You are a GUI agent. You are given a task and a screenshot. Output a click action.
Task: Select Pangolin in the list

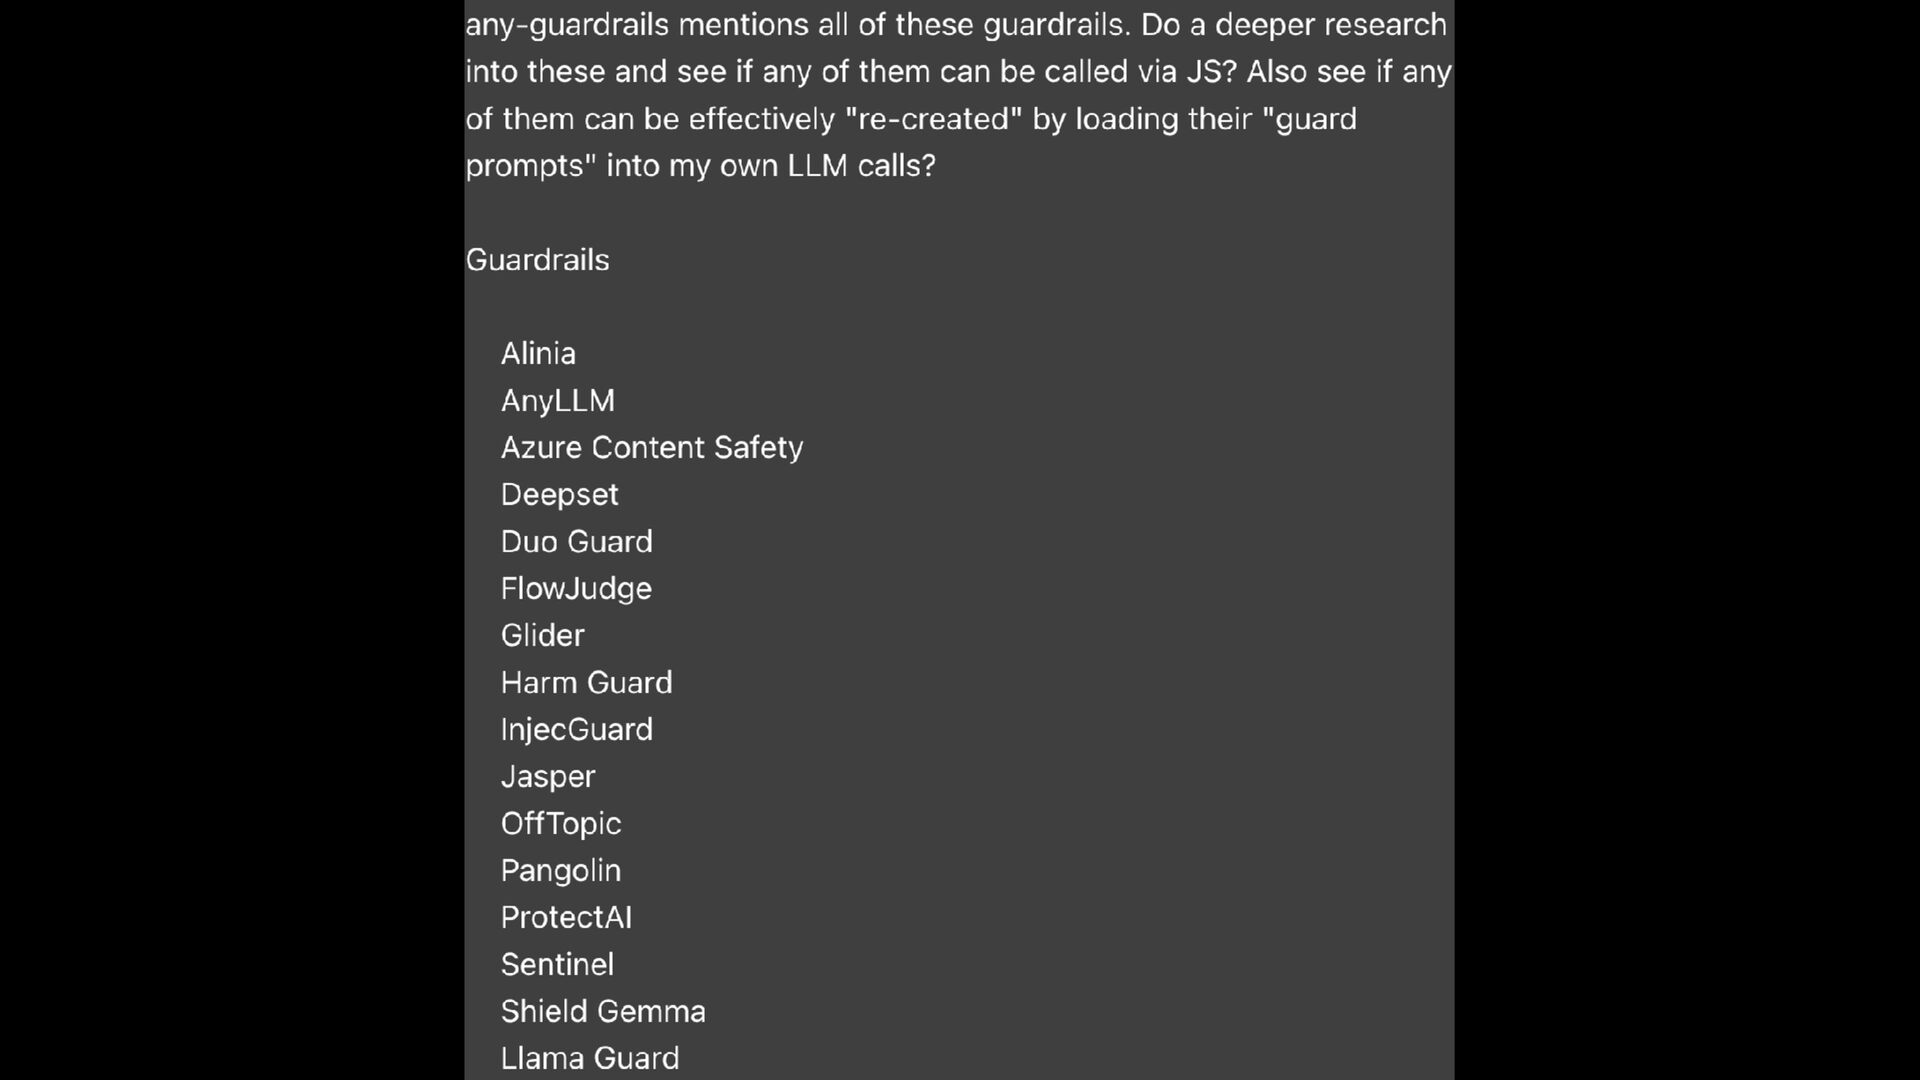pyautogui.click(x=560, y=871)
